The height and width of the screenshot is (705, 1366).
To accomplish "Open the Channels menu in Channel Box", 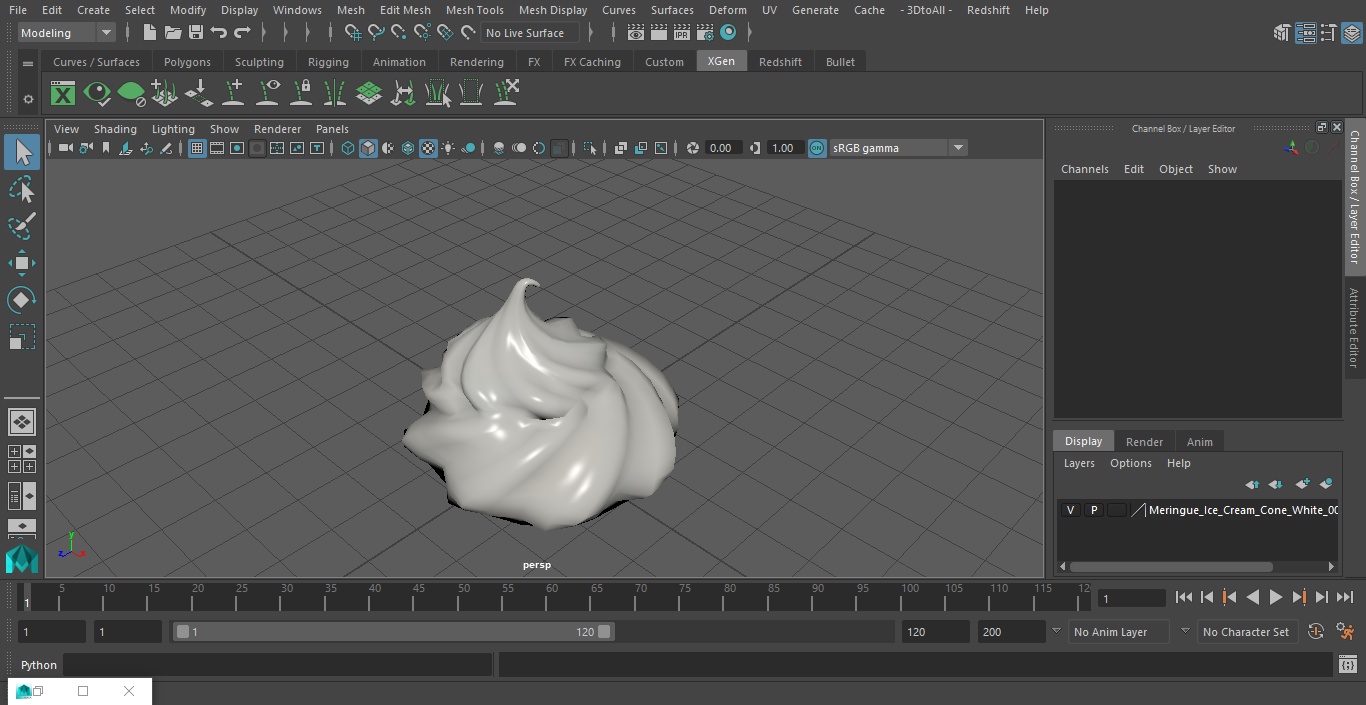I will pyautogui.click(x=1084, y=169).
